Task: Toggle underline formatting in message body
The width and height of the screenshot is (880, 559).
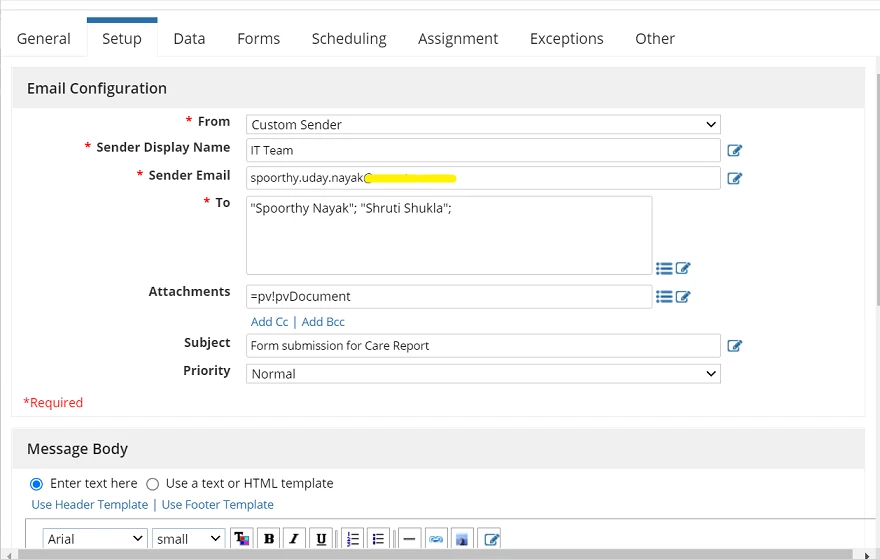Action: coord(321,539)
